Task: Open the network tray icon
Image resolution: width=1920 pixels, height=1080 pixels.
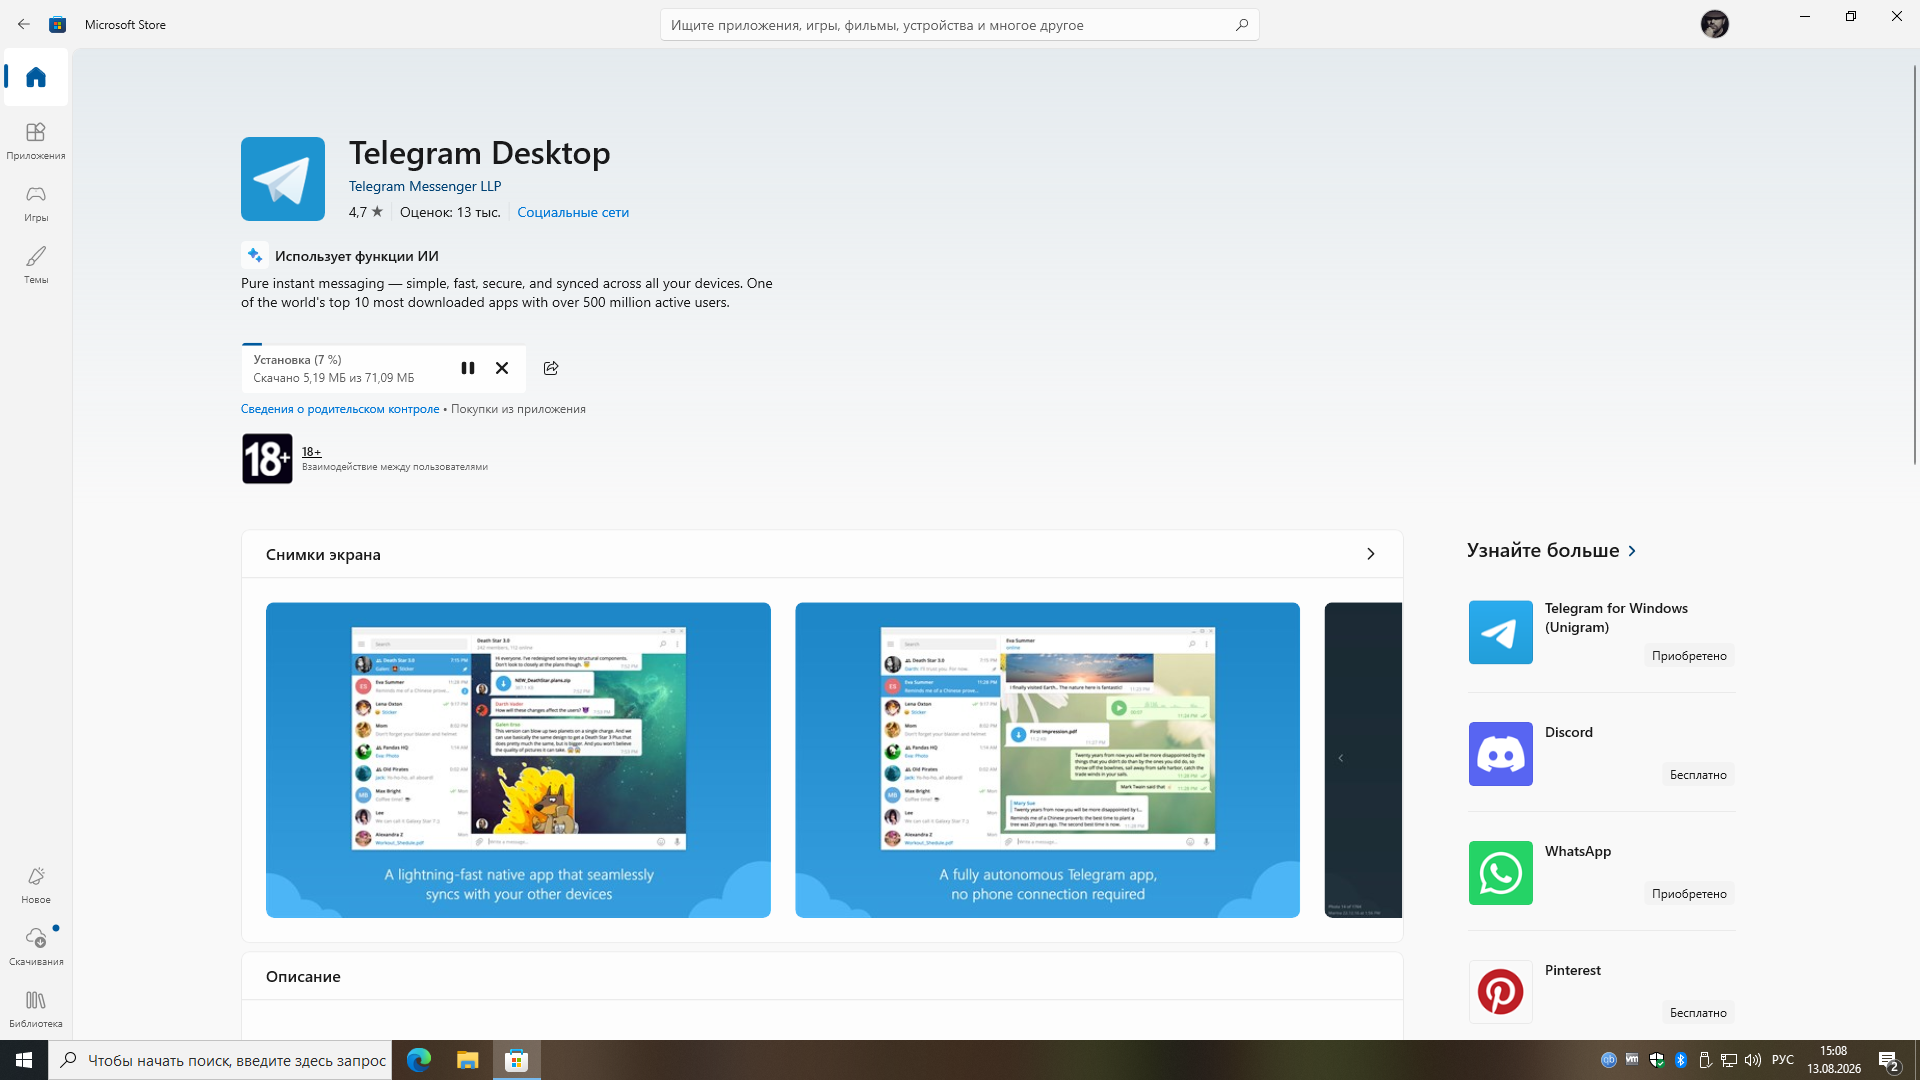Action: [1728, 1060]
